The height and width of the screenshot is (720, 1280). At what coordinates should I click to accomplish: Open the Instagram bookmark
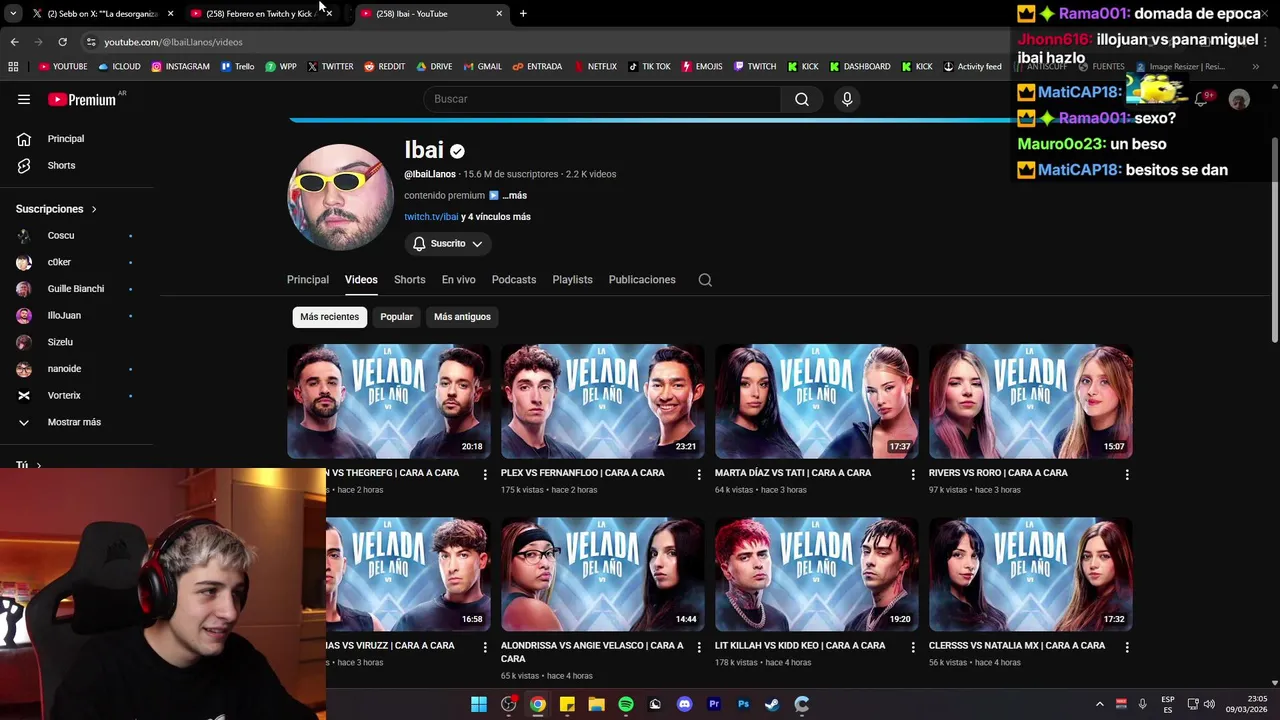pos(180,67)
